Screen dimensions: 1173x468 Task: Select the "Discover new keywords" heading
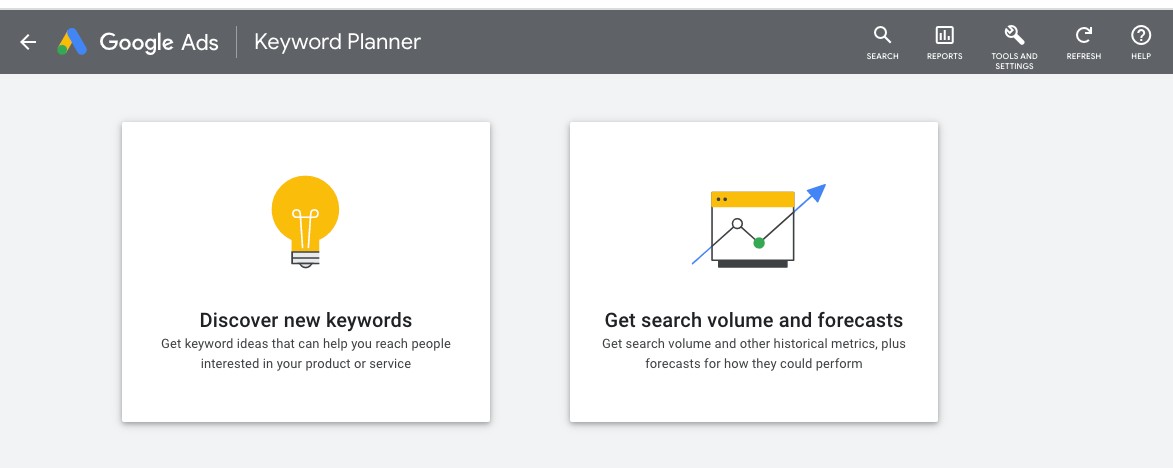coord(306,320)
